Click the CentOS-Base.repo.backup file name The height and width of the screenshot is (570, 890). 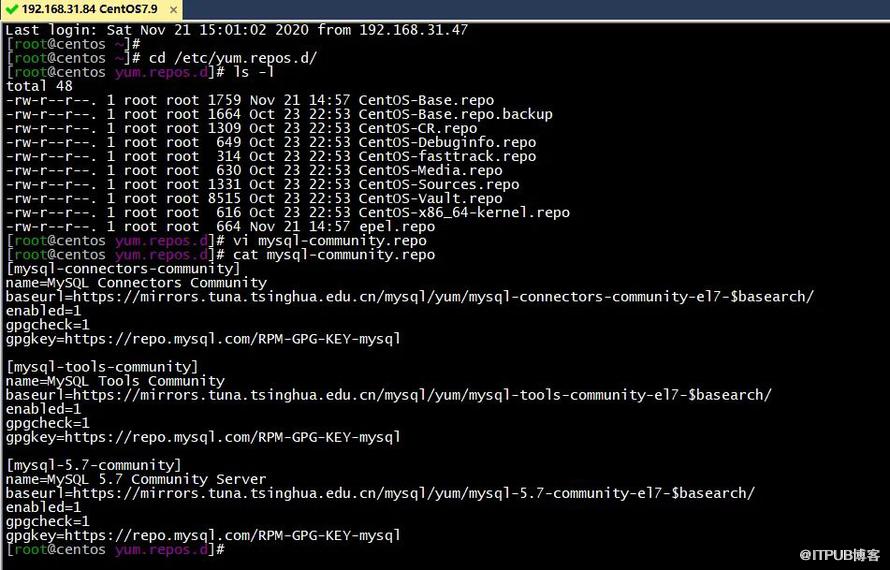pyautogui.click(x=455, y=114)
